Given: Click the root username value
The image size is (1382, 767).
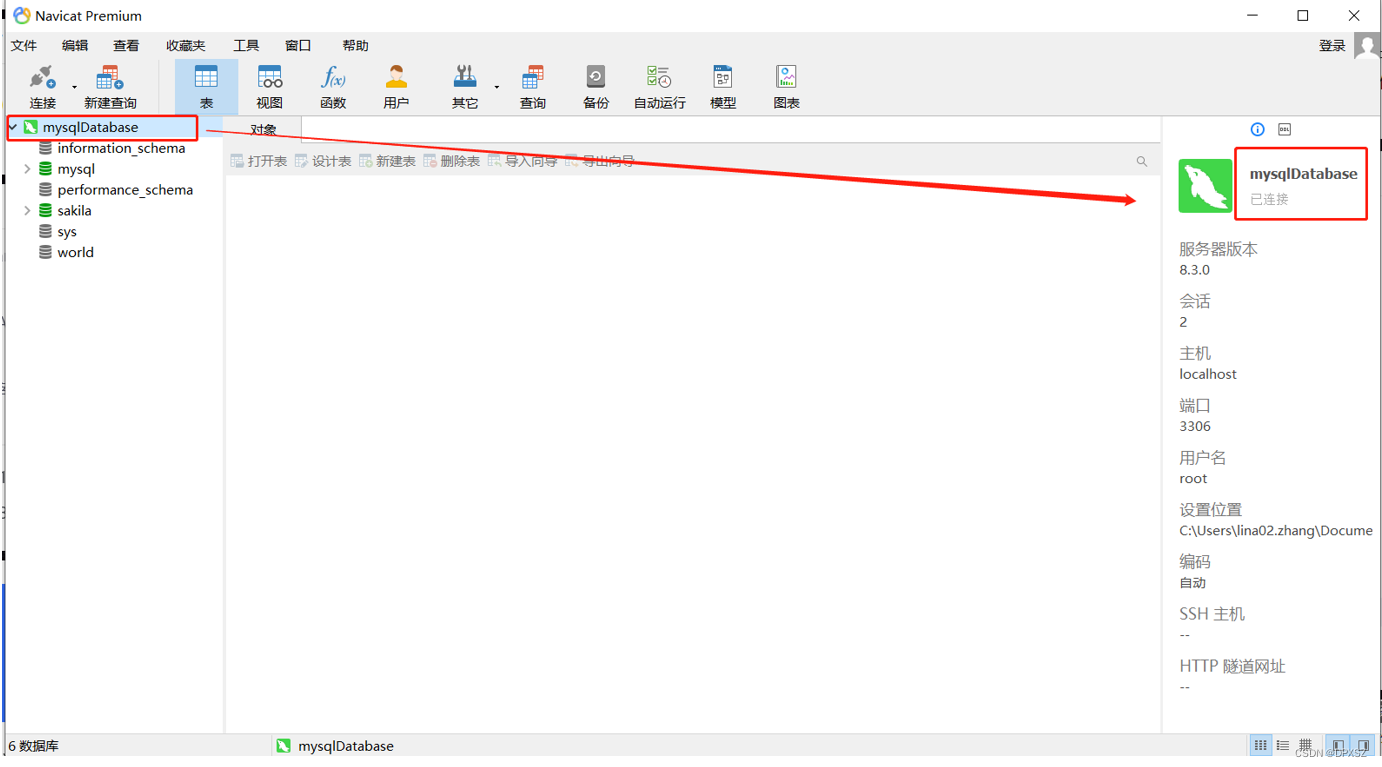Looking at the screenshot, I should click(x=1193, y=478).
